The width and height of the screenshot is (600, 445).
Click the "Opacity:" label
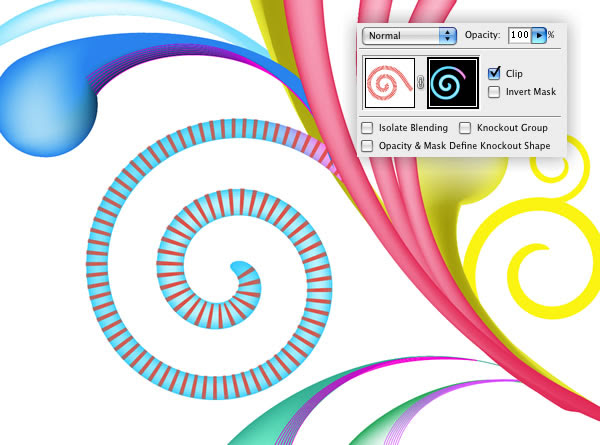tap(483, 35)
